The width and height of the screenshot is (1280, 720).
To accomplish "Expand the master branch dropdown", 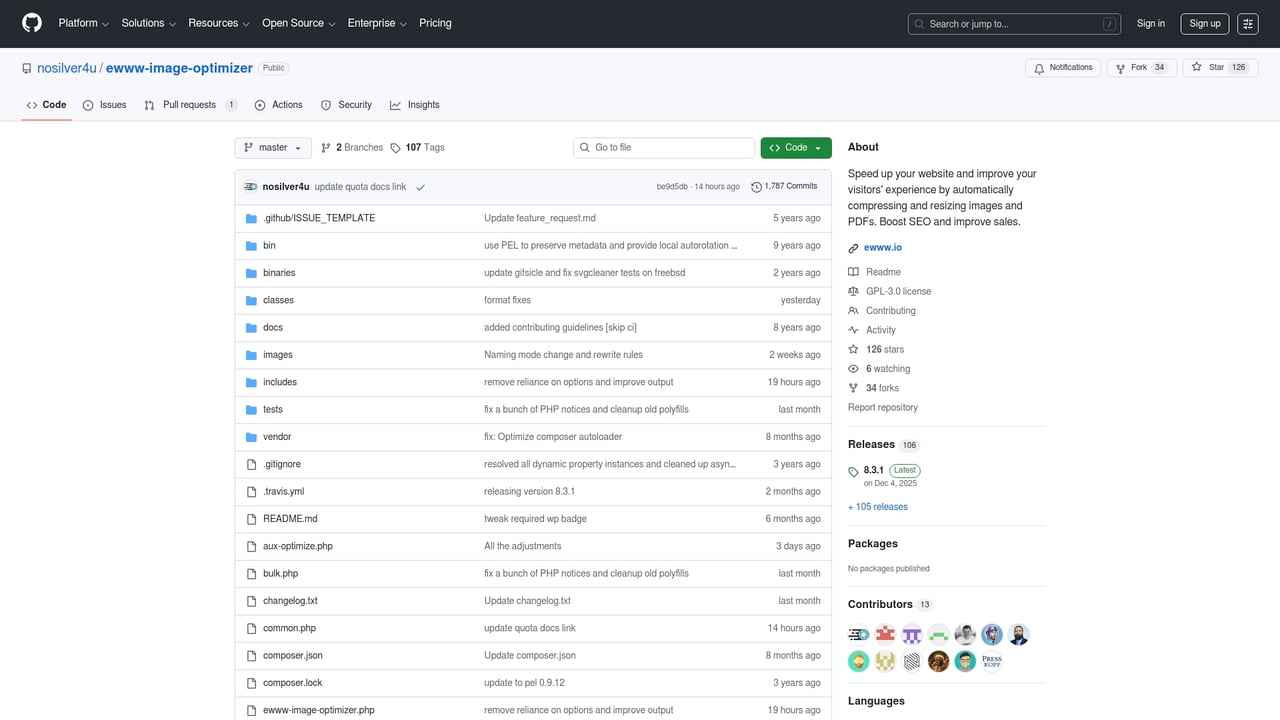I will click(273, 148).
